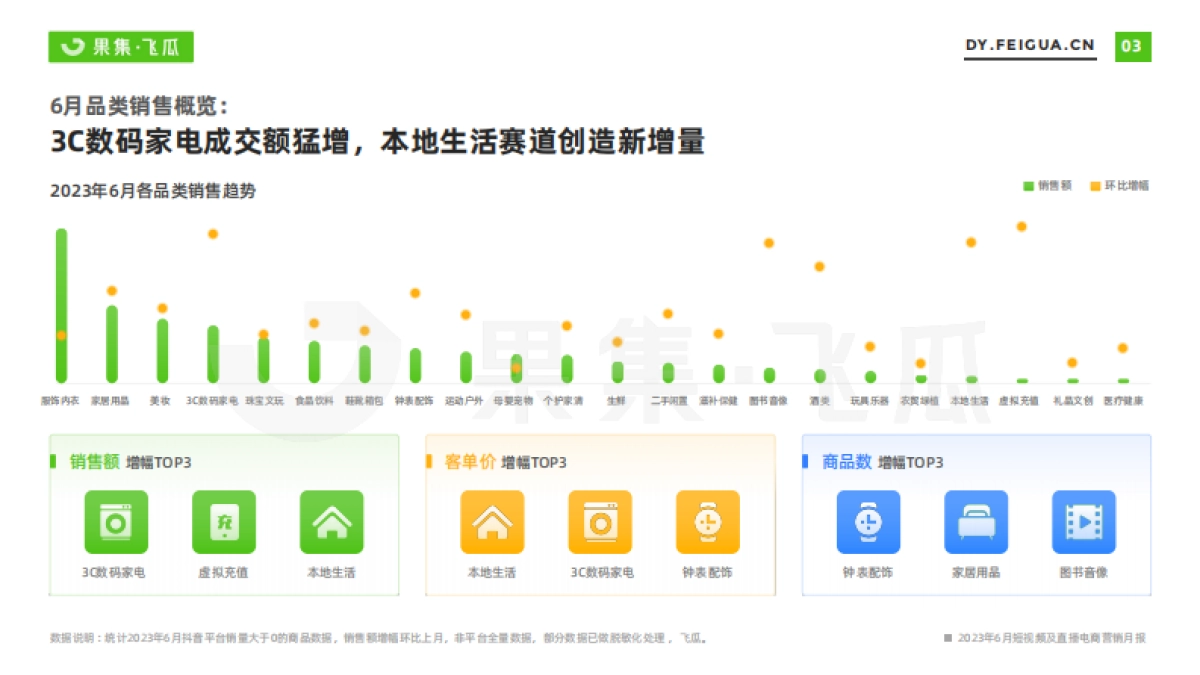
Task: Open the 图书音像 media player icon
Action: tap(1085, 521)
